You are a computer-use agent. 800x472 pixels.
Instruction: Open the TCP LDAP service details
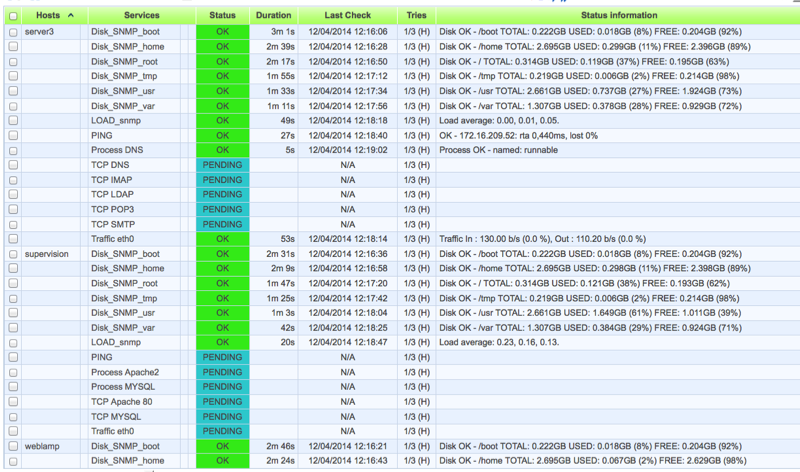point(112,195)
